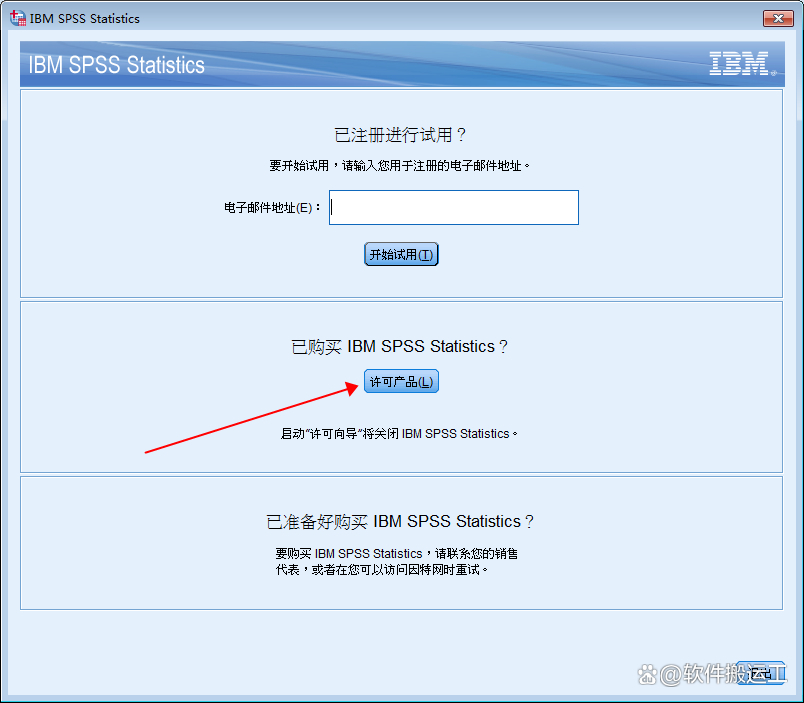Click the IBM logo in the banner
804x703 pixels.
tap(742, 64)
